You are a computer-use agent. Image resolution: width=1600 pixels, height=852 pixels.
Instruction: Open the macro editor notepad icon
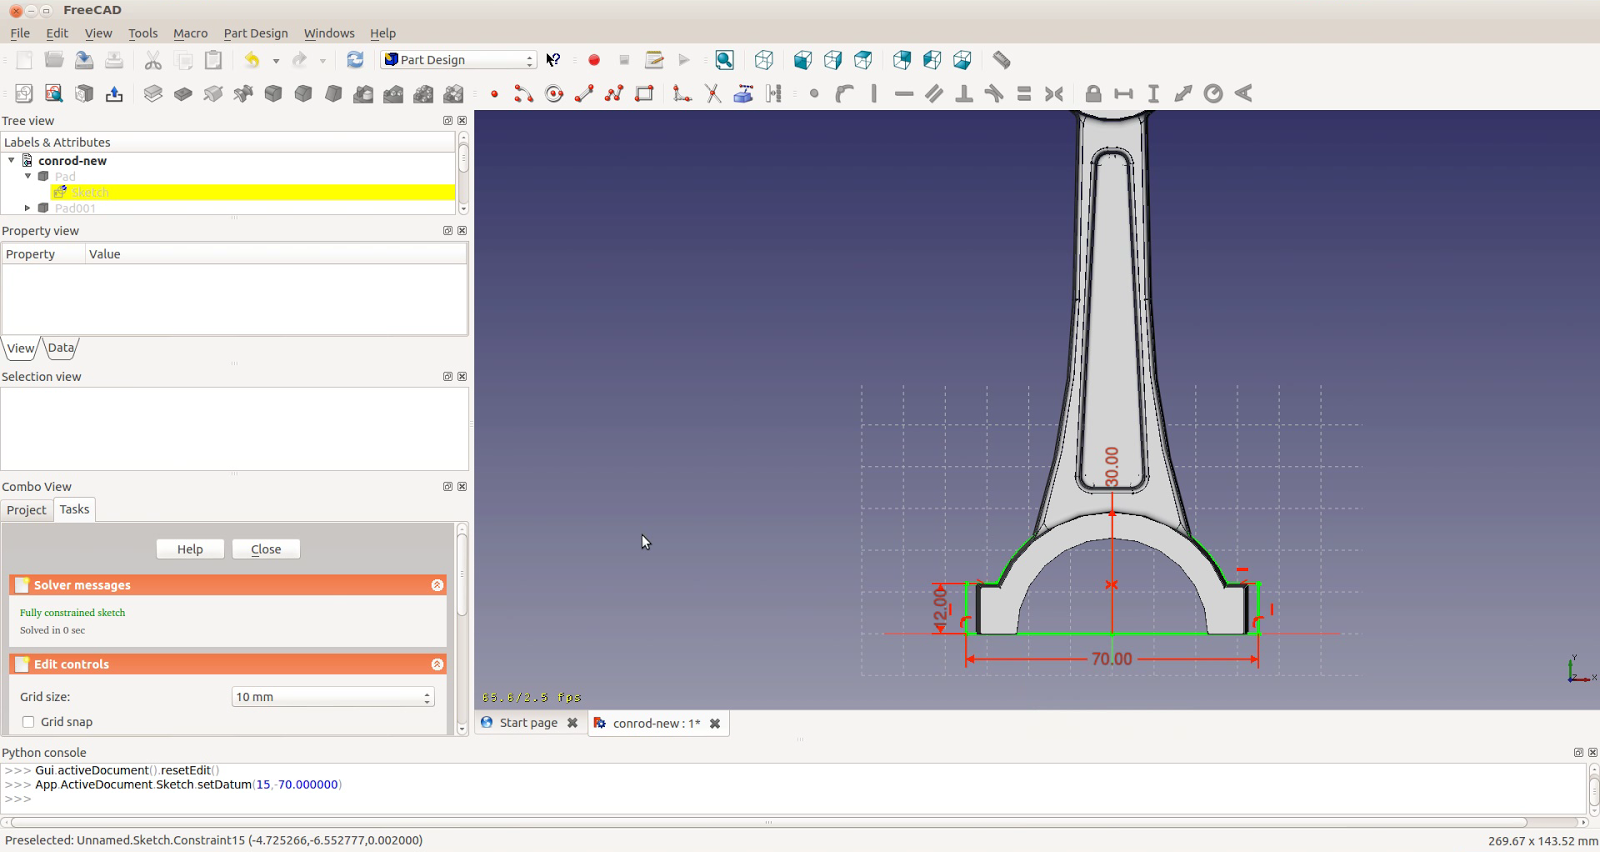pyautogui.click(x=654, y=60)
